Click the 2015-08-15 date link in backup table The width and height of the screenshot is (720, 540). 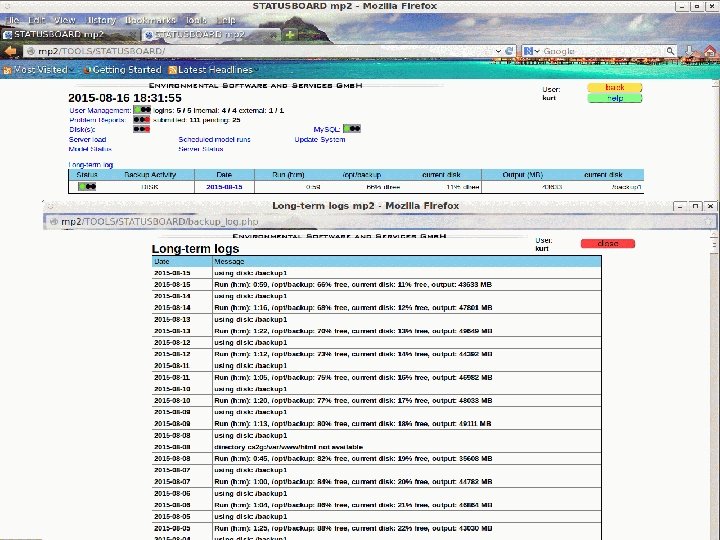click(x=224, y=187)
